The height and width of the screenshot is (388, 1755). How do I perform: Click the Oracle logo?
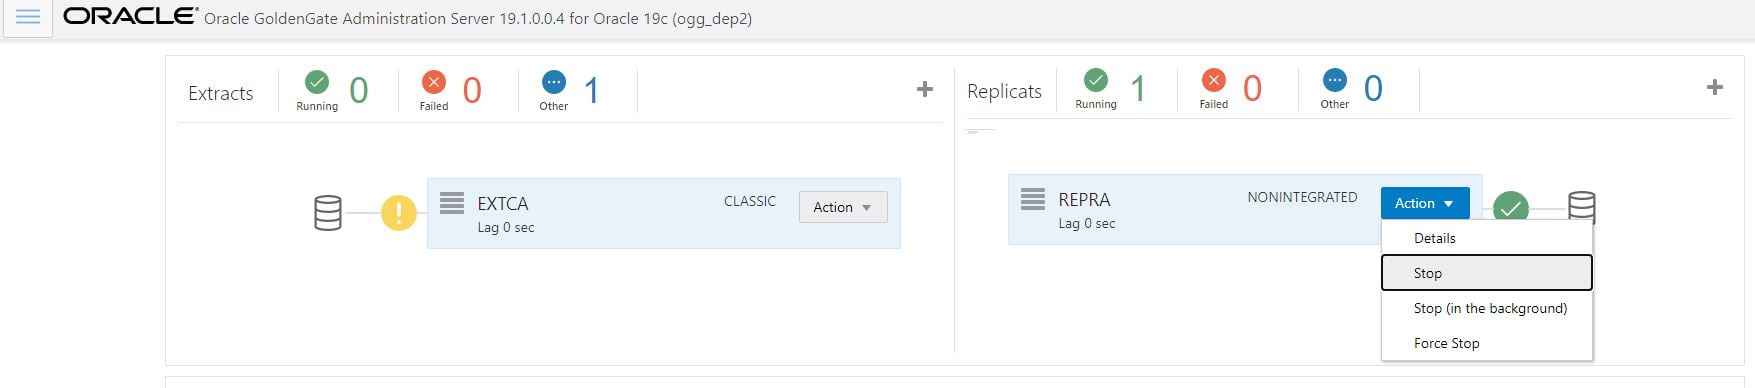tap(130, 16)
